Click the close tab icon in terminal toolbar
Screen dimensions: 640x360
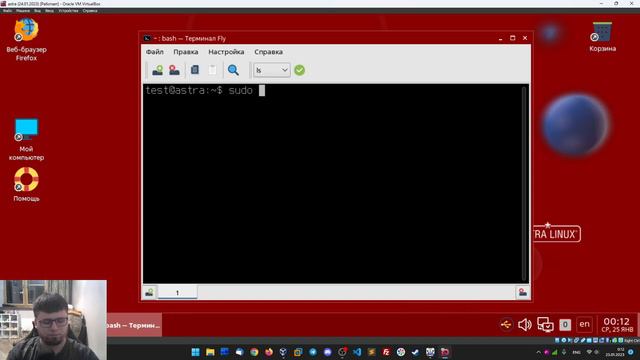[x=174, y=70]
